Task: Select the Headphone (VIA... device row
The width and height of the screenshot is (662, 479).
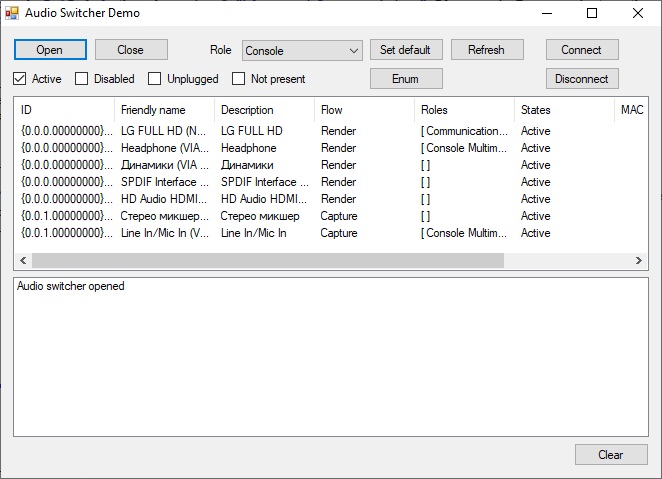Action: (331, 148)
